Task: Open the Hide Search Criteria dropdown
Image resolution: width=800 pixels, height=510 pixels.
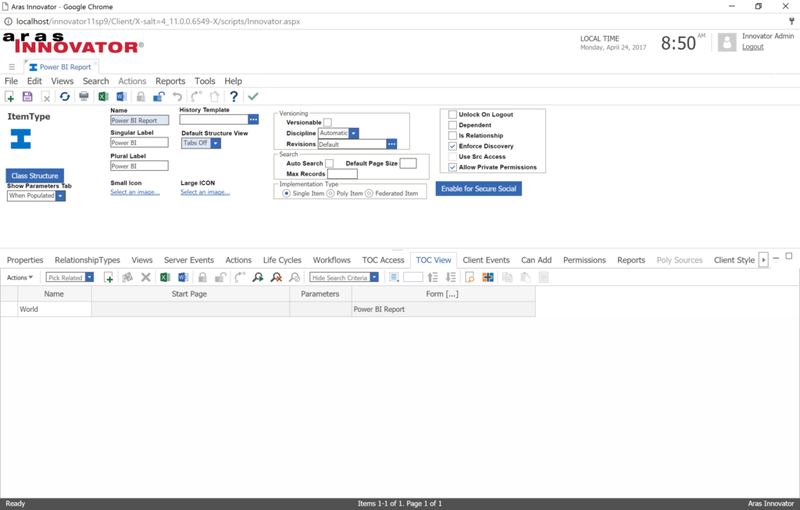Action: (374, 277)
